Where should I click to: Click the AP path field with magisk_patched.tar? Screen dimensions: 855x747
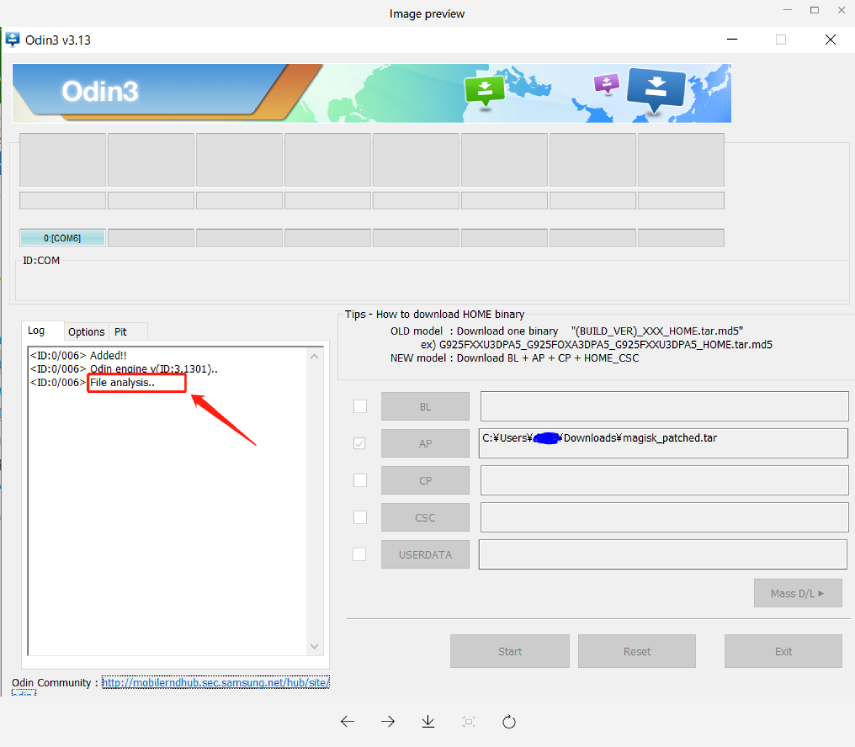(664, 443)
